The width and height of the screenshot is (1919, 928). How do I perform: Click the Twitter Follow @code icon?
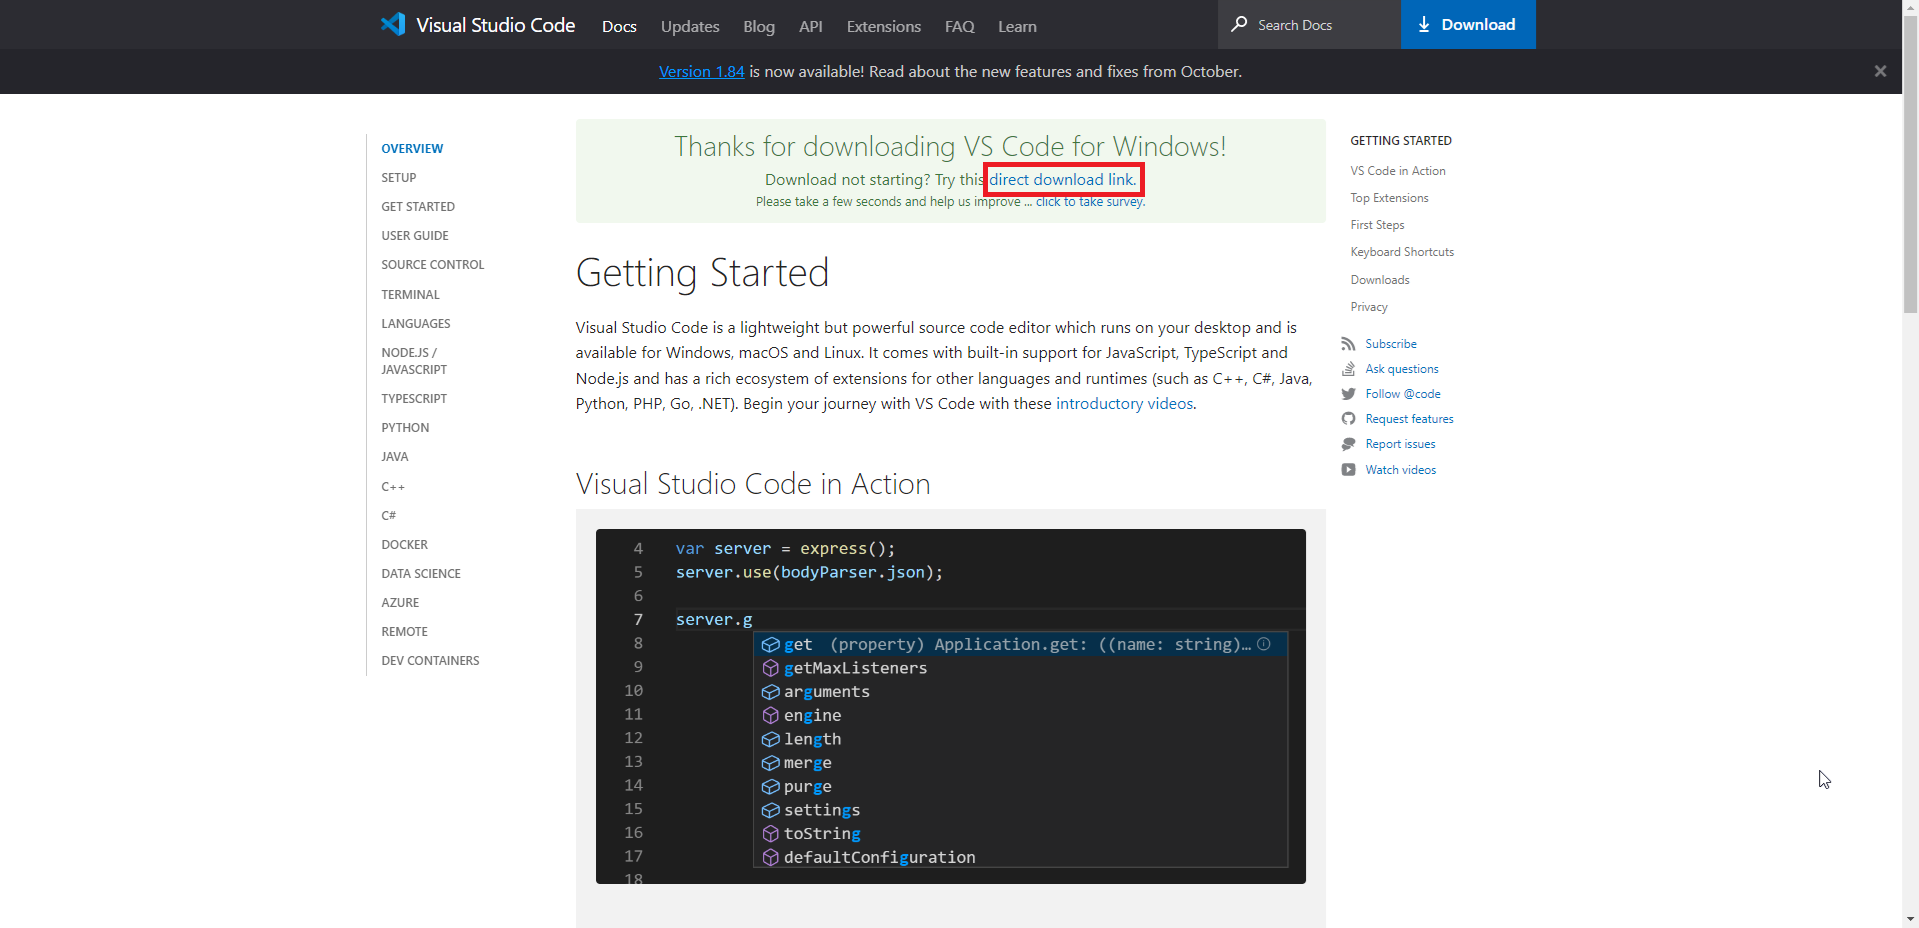[x=1348, y=394]
